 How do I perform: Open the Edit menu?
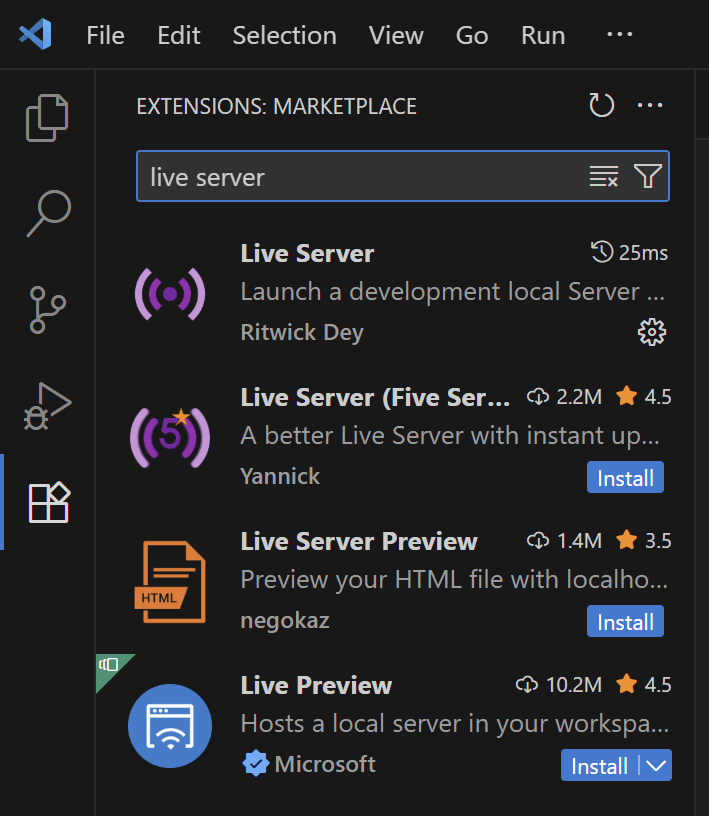point(179,35)
